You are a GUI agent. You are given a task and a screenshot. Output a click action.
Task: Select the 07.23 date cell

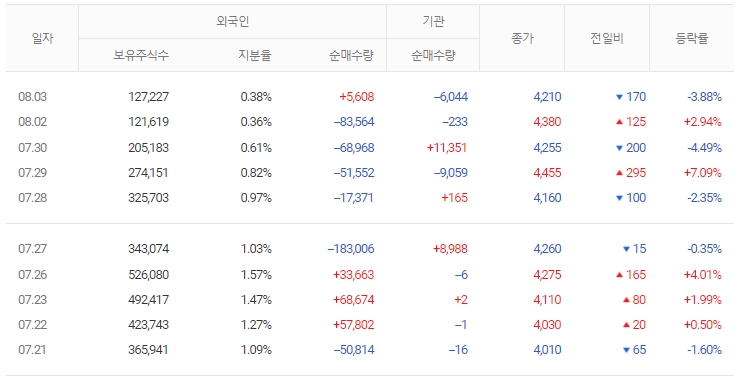[x=33, y=299]
